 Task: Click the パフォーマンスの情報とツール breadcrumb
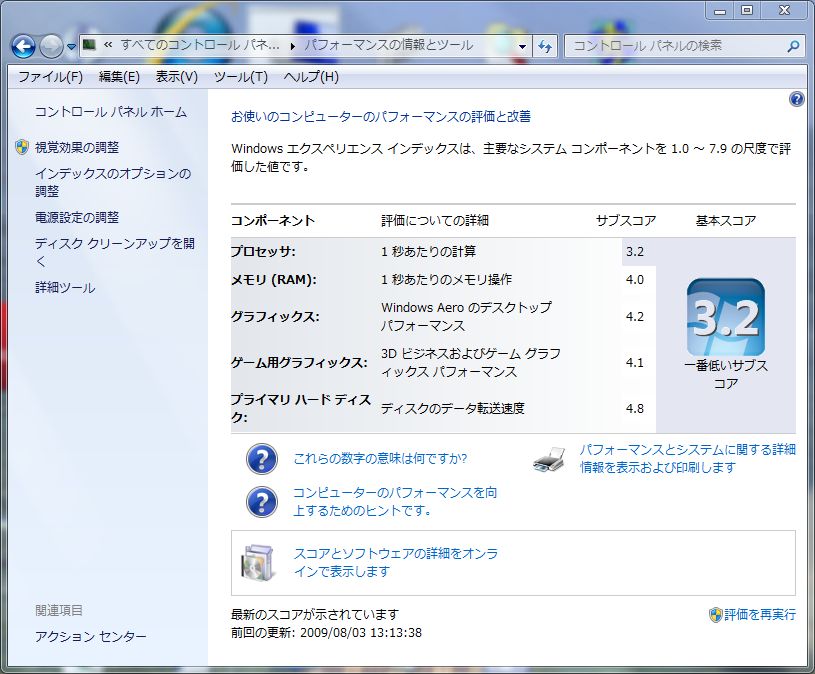[x=389, y=45]
